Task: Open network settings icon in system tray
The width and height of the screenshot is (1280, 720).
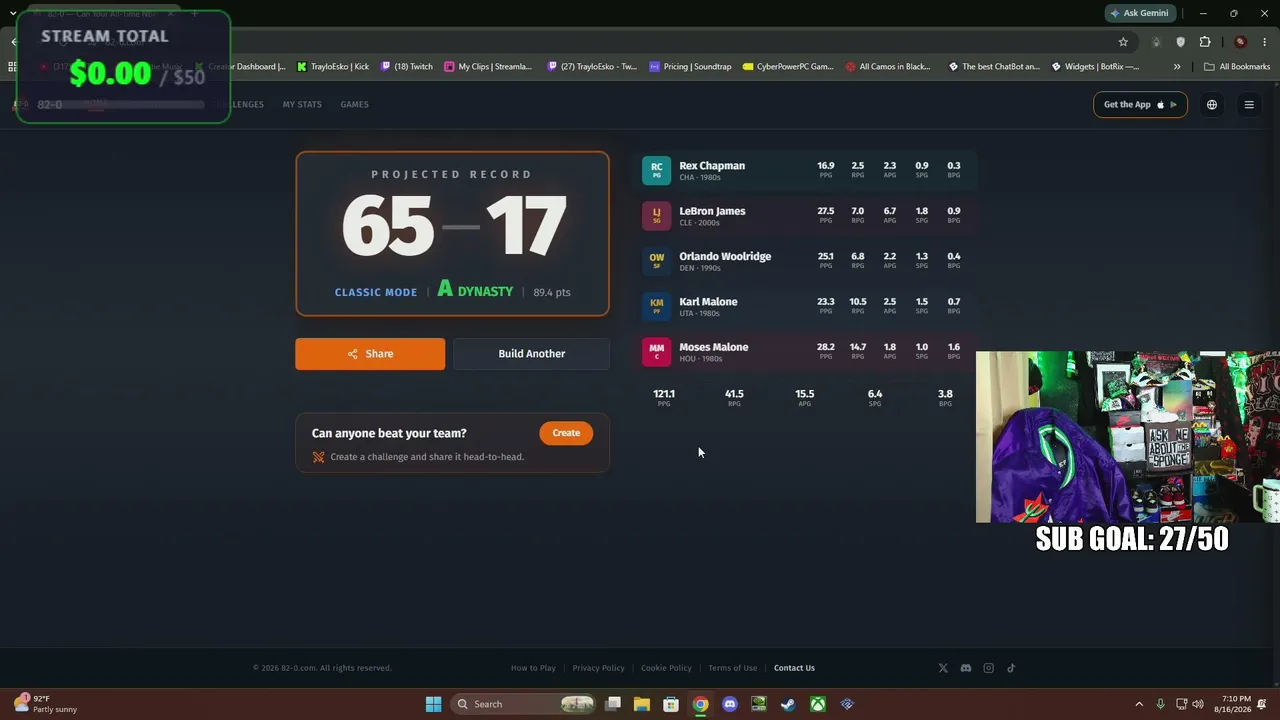Action: coord(1181,704)
